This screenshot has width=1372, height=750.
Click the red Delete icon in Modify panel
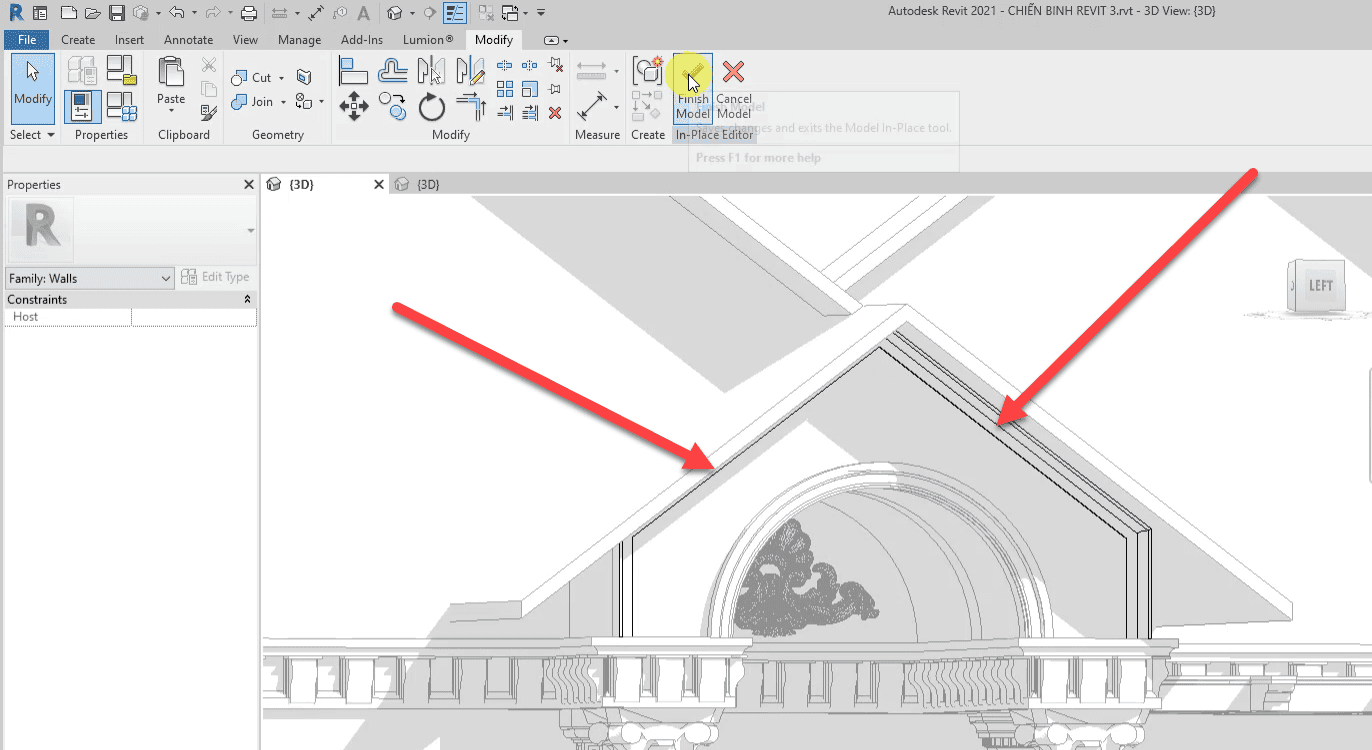point(555,112)
